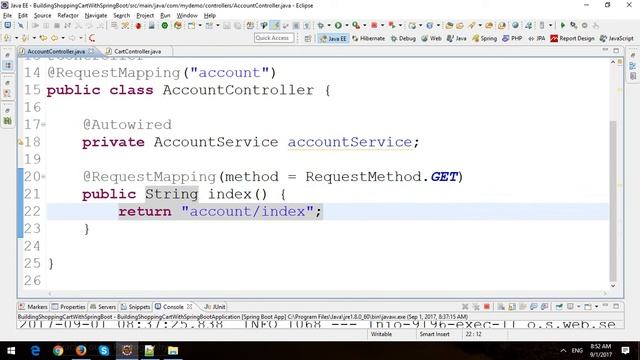640x360 pixels.
Task: Switch to the Debug perspective
Action: pos(403,38)
